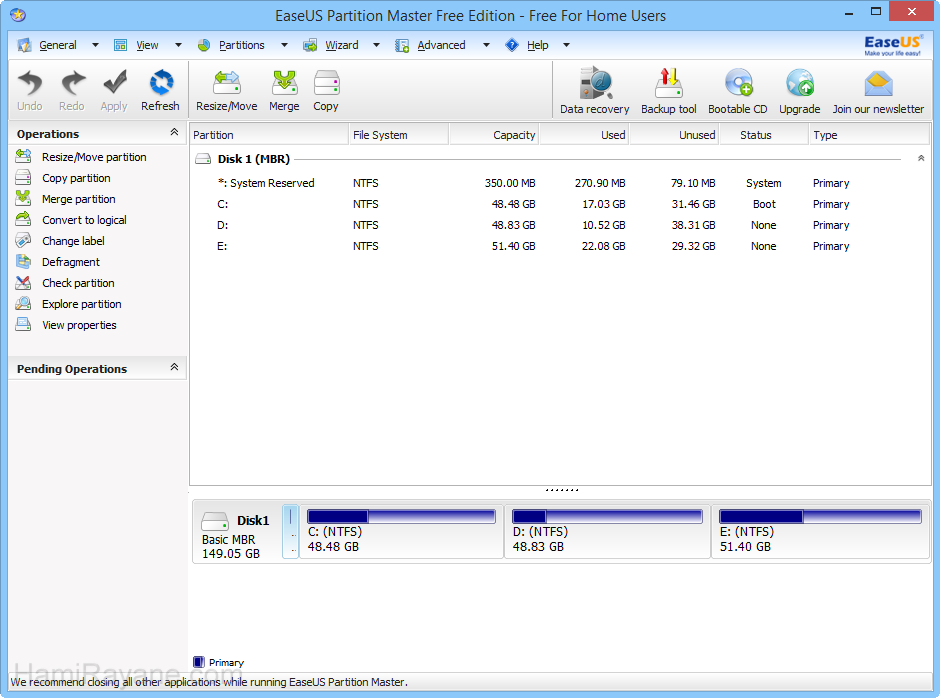Screen dimensions: 940x698
Task: Select the D: partition row in the table
Action: click(558, 225)
